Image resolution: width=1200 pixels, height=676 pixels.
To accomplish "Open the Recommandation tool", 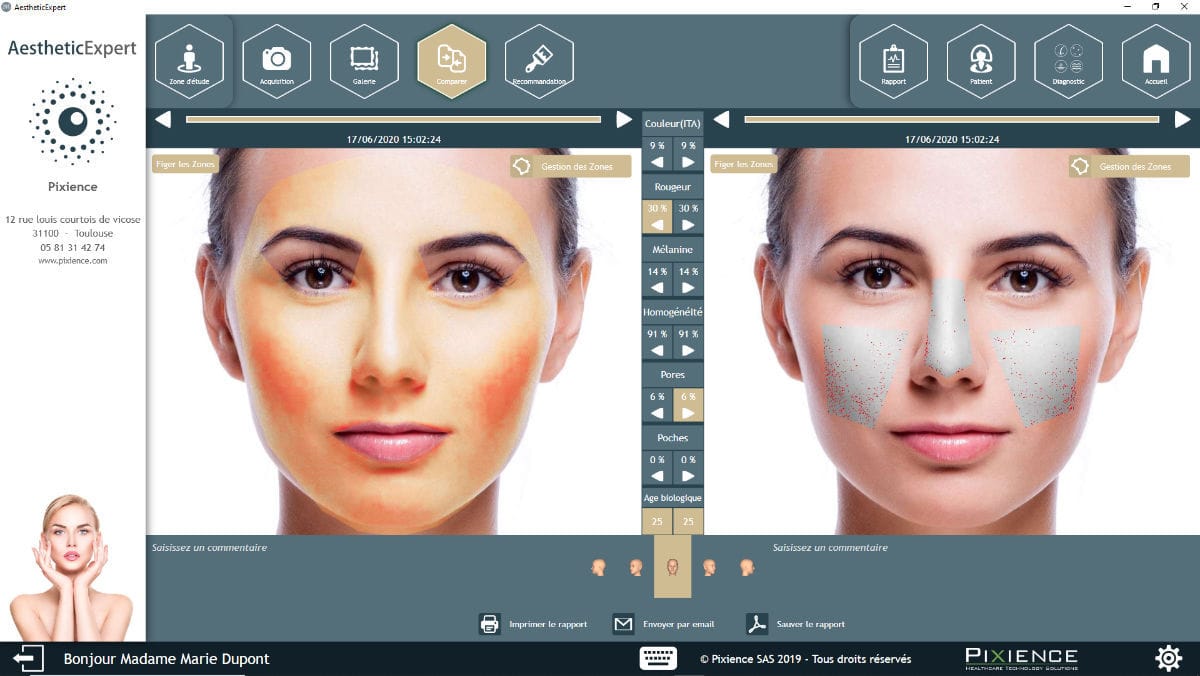I will [538, 60].
